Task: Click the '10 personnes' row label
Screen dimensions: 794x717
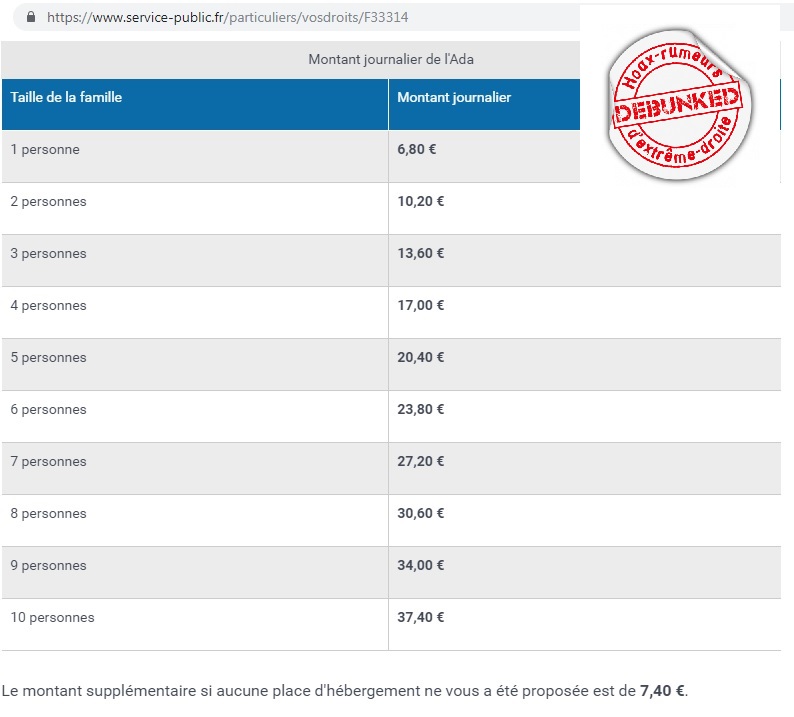Action: tap(52, 618)
